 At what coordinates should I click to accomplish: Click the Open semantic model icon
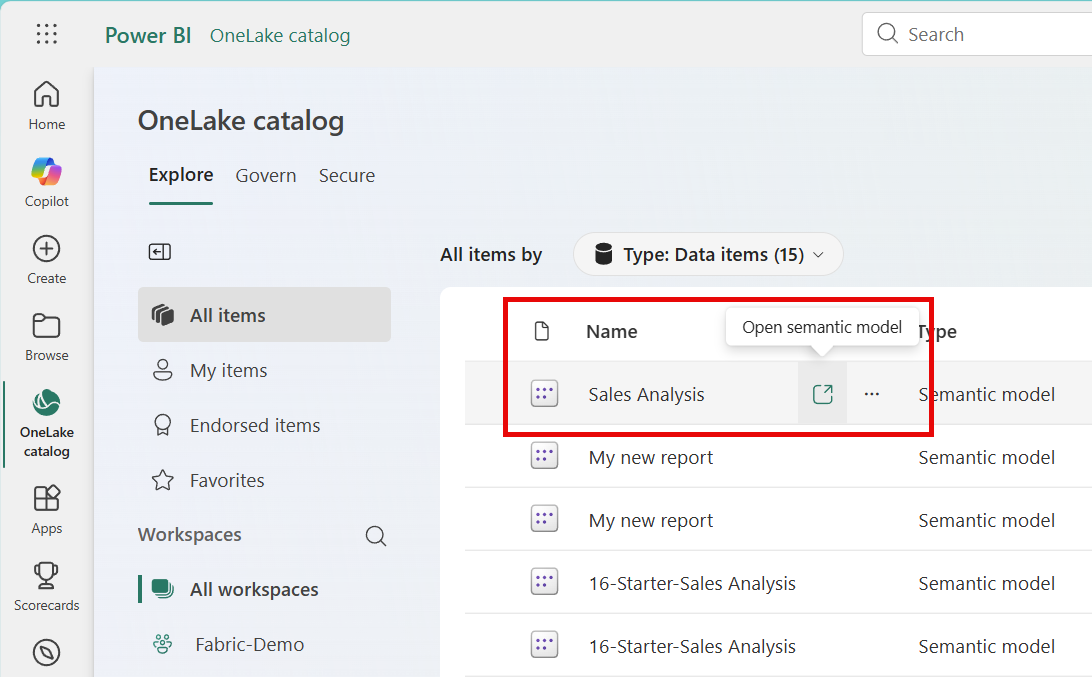[822, 394]
